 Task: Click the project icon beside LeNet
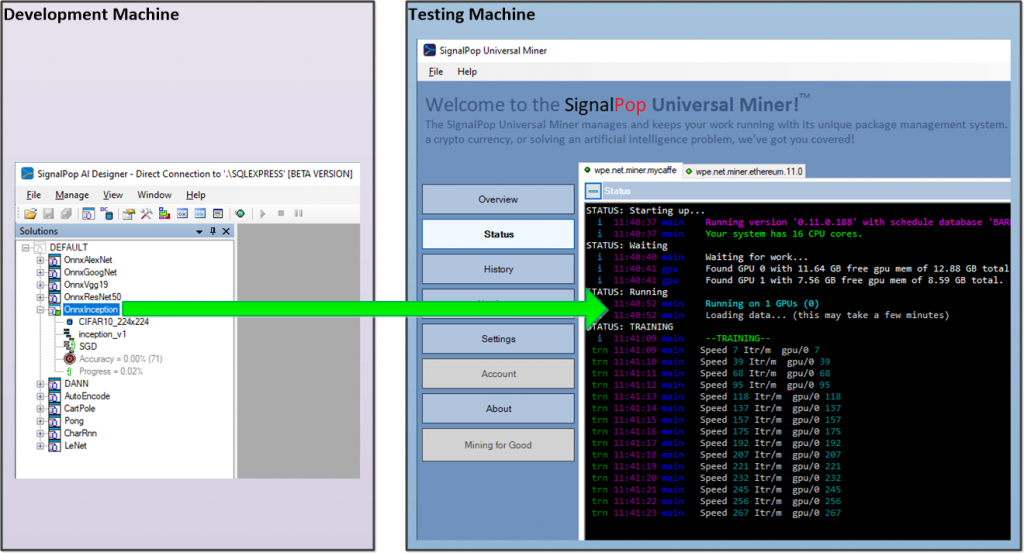(55, 446)
